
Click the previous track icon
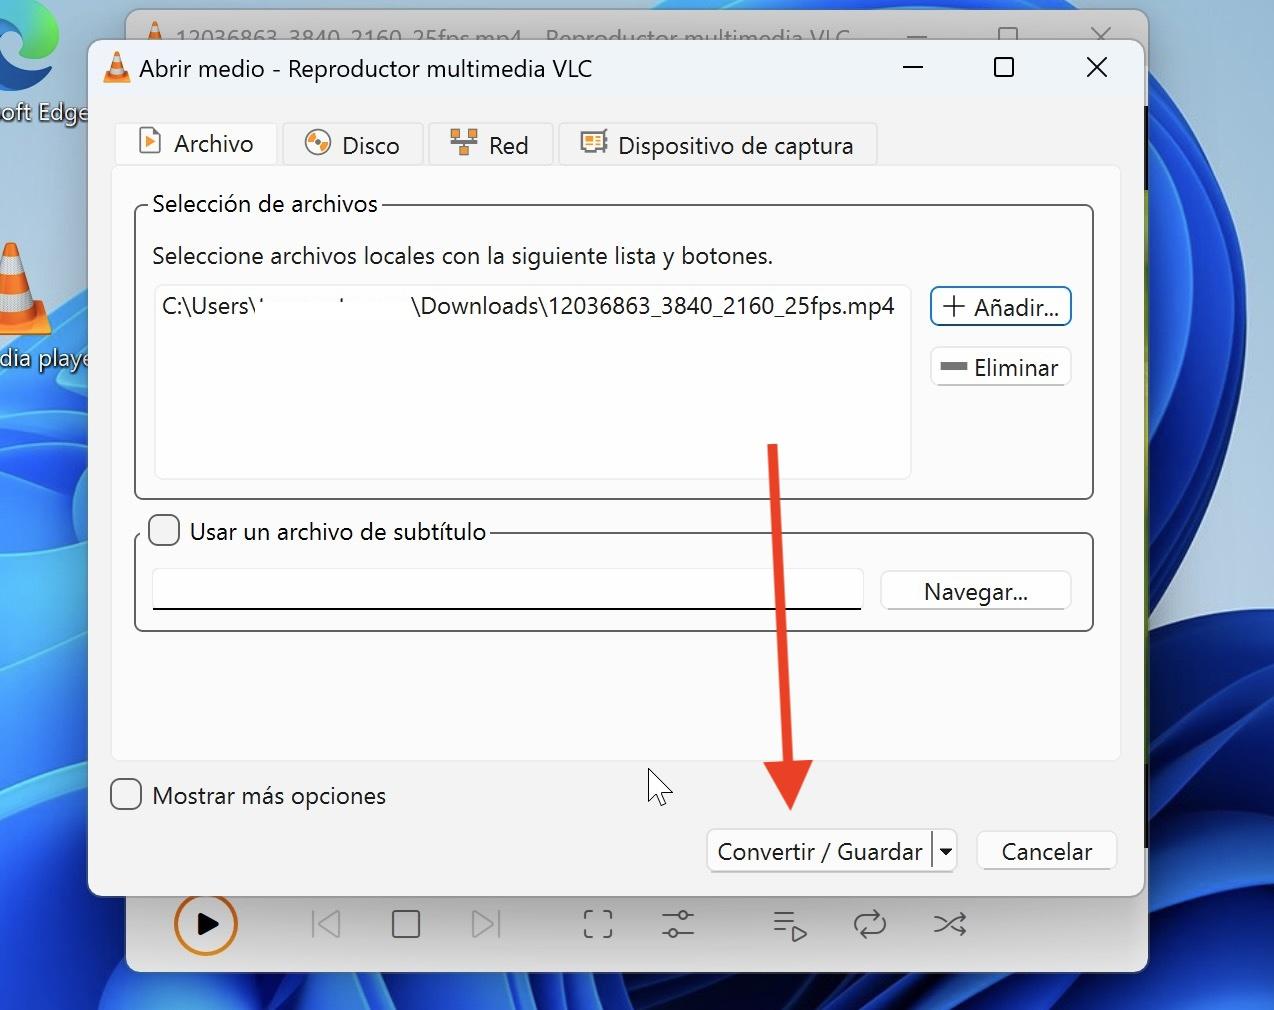click(326, 924)
